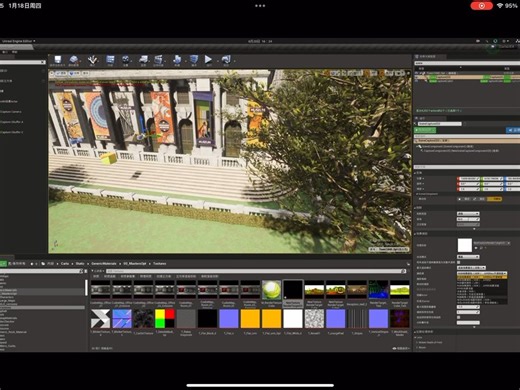
Task: Open the Filters dropdown in Content Browser
Action: pyautogui.click(x=98, y=271)
